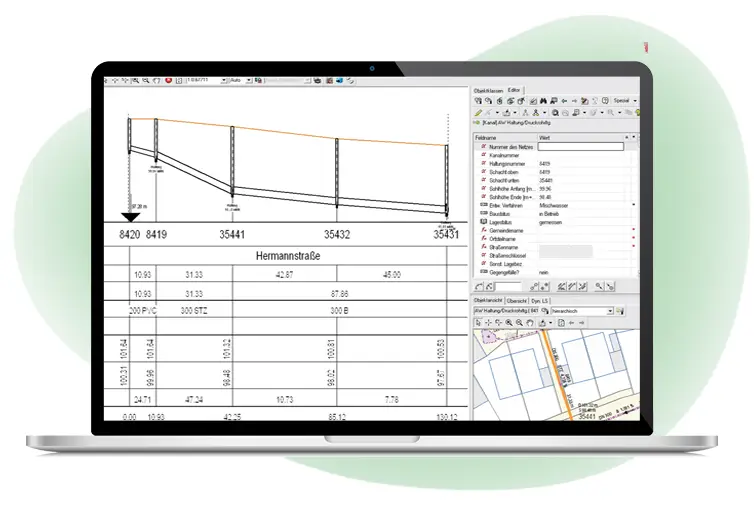This screenshot has width=754, height=508.
Task: Click the arrow pointer tool in map toolbar
Action: click(x=478, y=323)
